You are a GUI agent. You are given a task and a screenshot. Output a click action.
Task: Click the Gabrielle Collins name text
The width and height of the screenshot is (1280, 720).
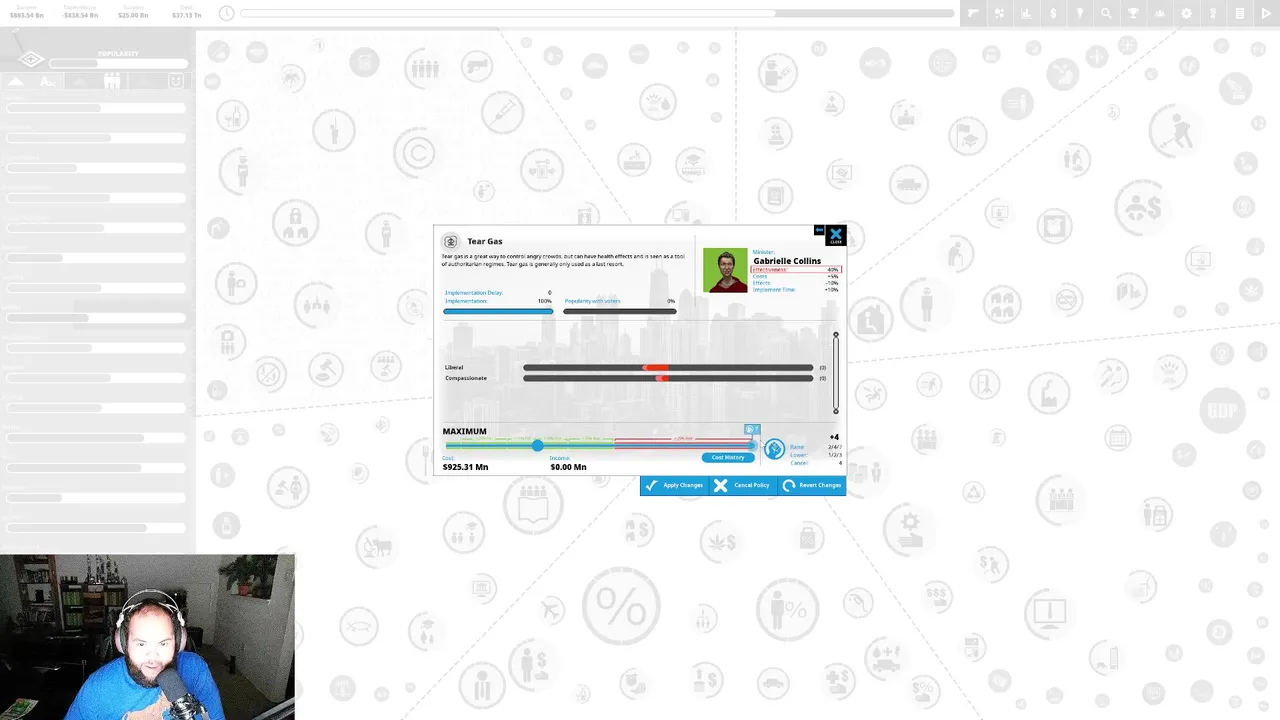[787, 261]
